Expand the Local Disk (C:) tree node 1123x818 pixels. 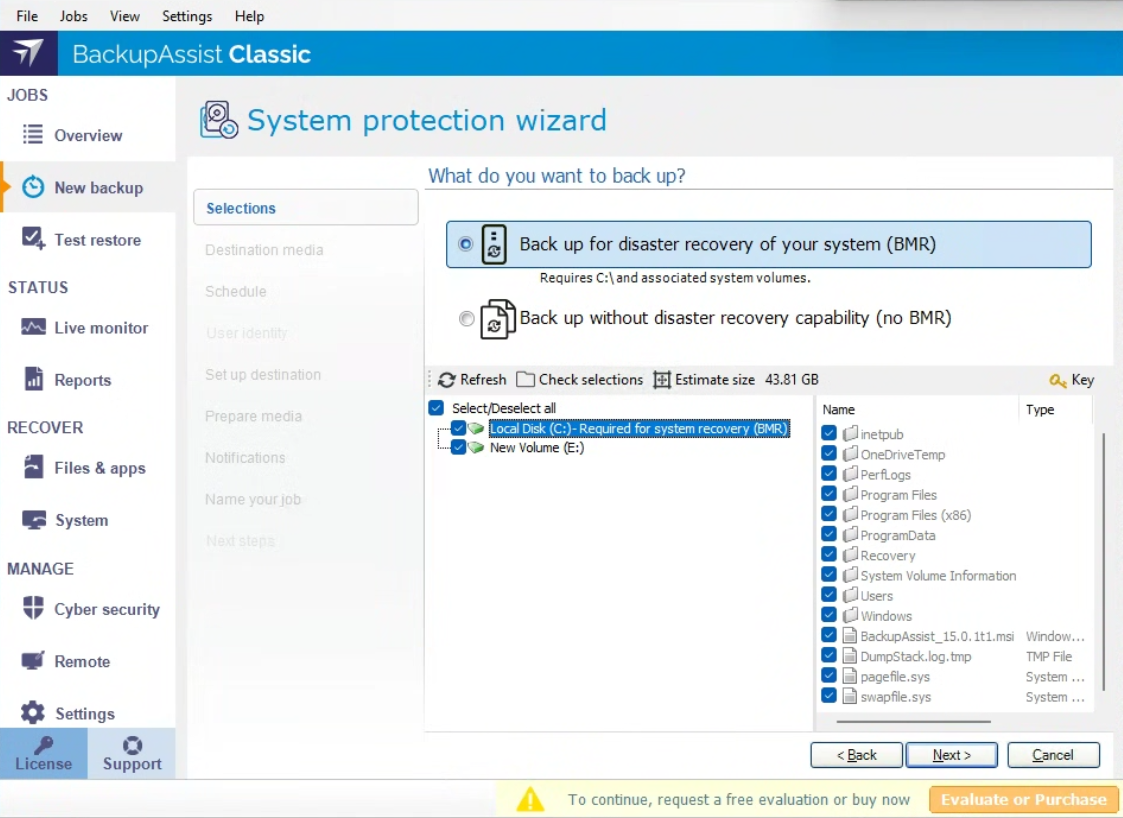coord(440,429)
